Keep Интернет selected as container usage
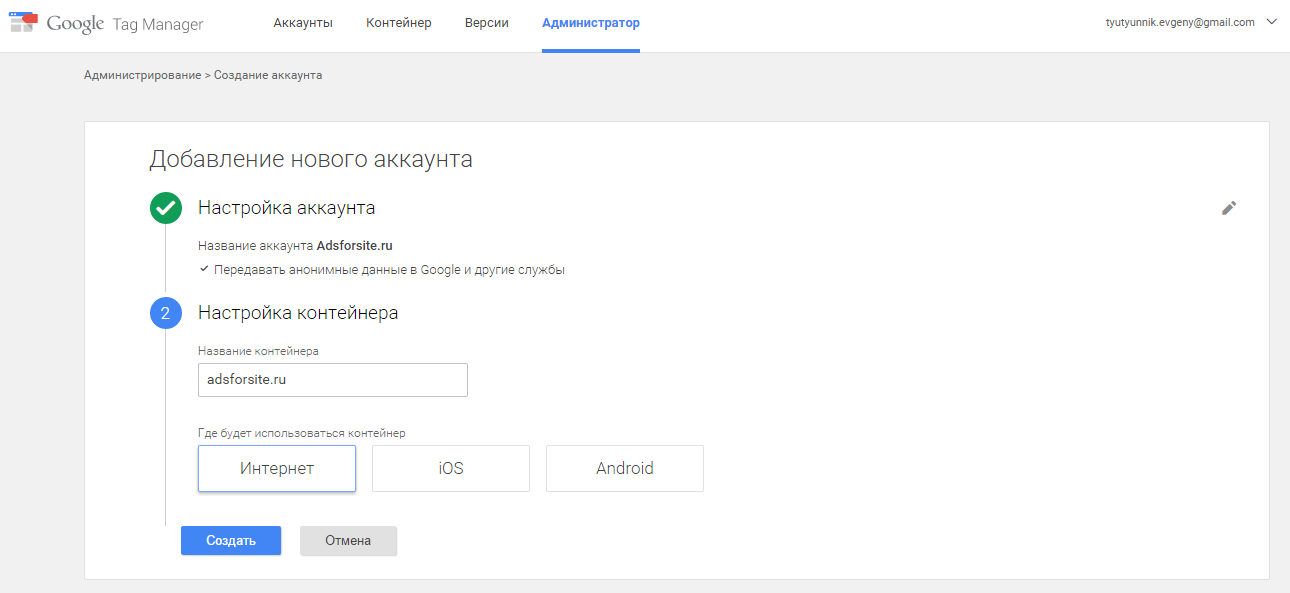 [x=276, y=468]
